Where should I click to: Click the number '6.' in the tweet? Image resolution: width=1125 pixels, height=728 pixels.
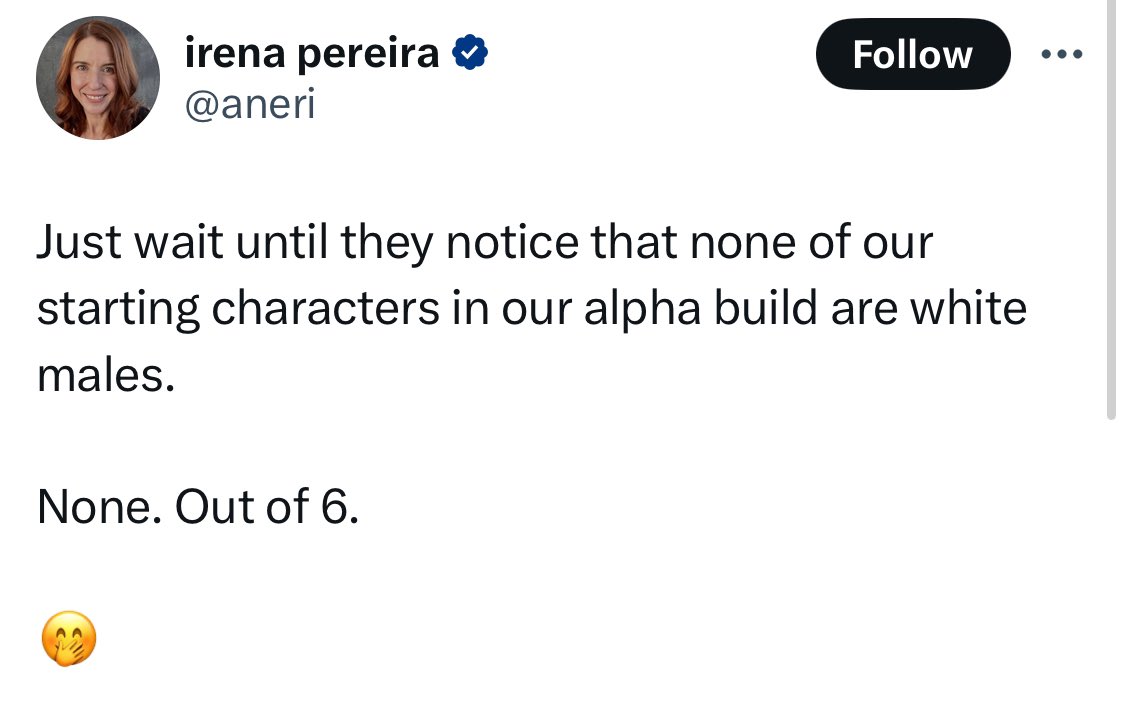pyautogui.click(x=339, y=507)
